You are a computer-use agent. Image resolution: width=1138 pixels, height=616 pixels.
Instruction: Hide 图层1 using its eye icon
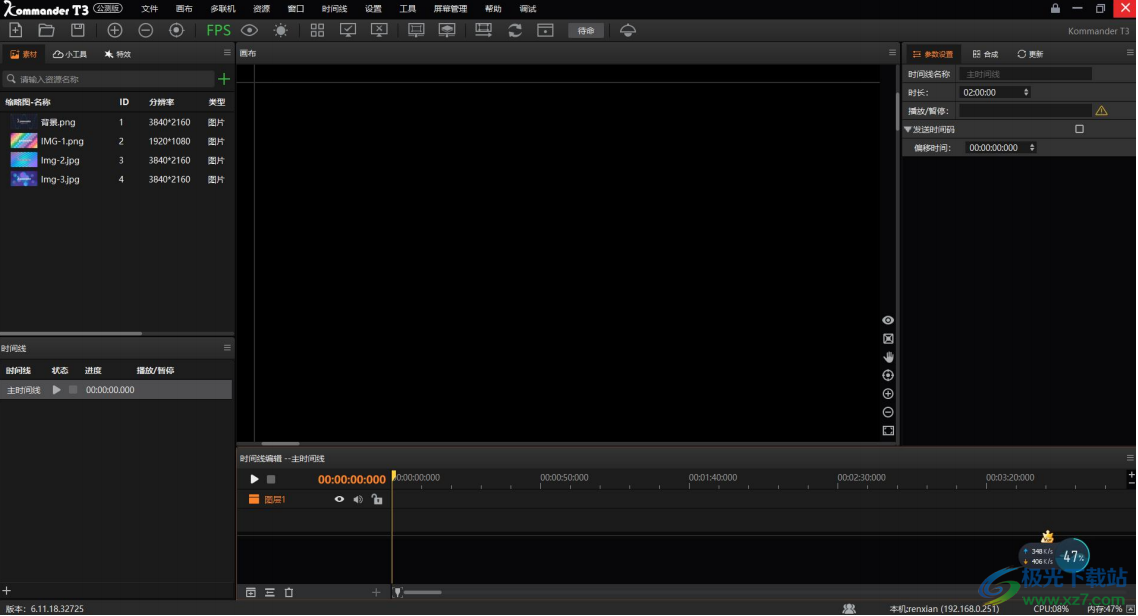pyautogui.click(x=339, y=499)
